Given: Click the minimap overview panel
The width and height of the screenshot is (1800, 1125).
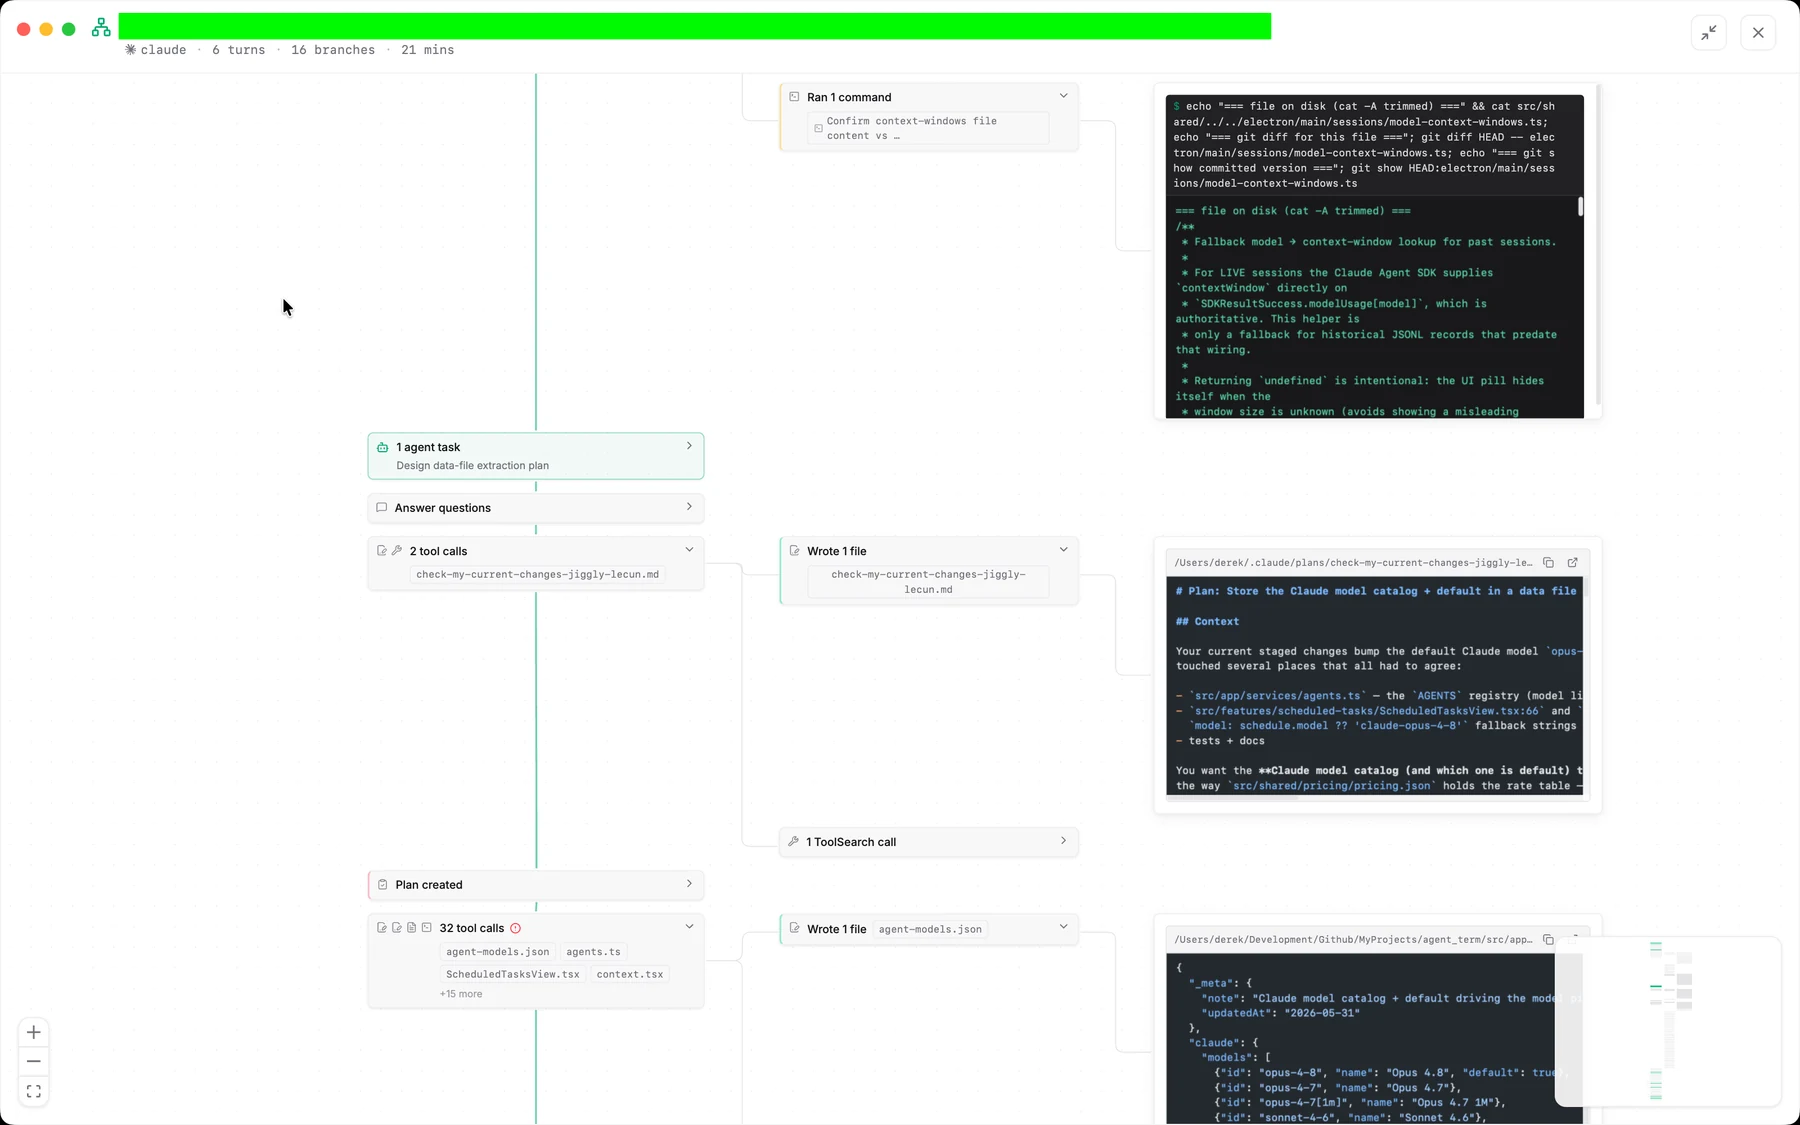Looking at the screenshot, I should pyautogui.click(x=1668, y=1021).
